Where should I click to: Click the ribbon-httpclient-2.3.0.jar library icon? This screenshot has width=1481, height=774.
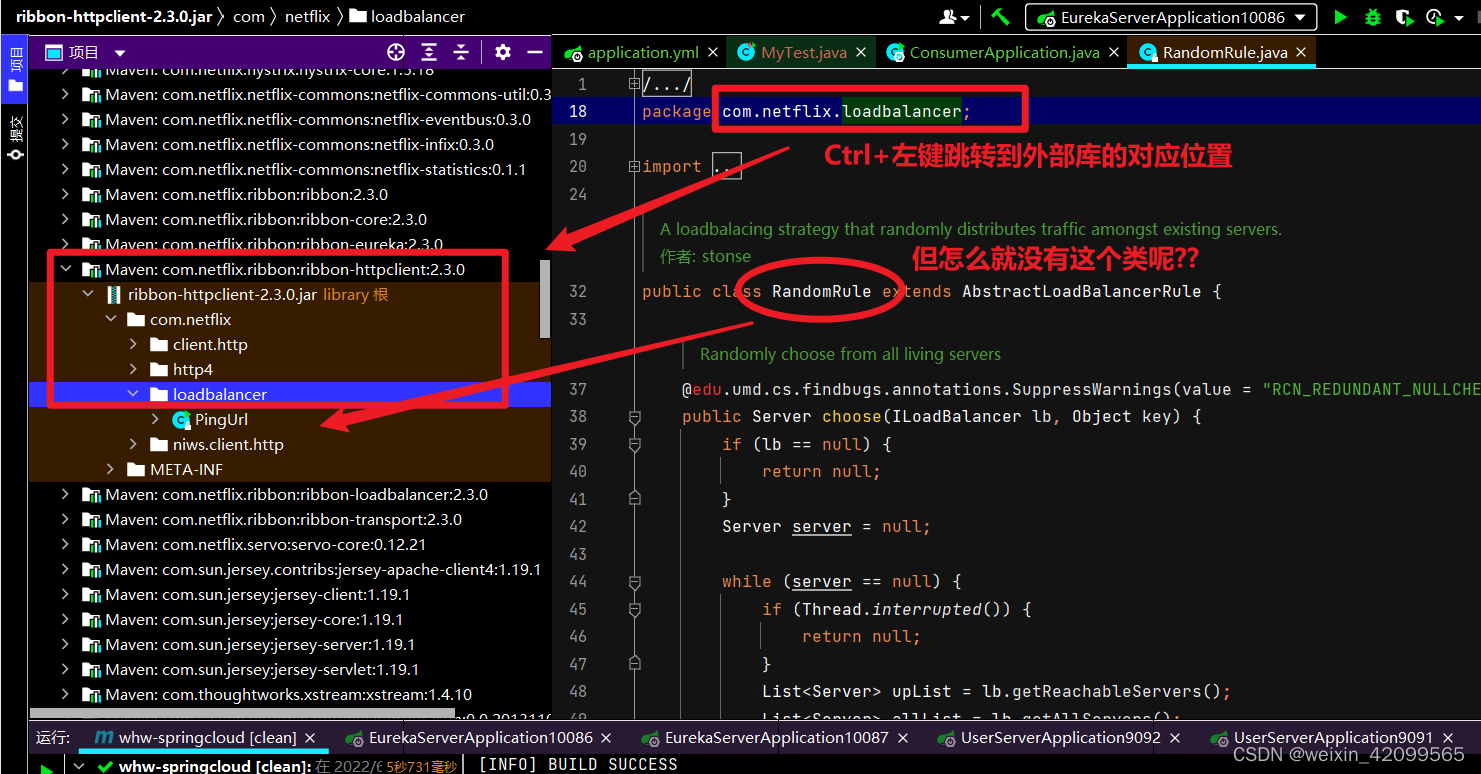(x=114, y=295)
